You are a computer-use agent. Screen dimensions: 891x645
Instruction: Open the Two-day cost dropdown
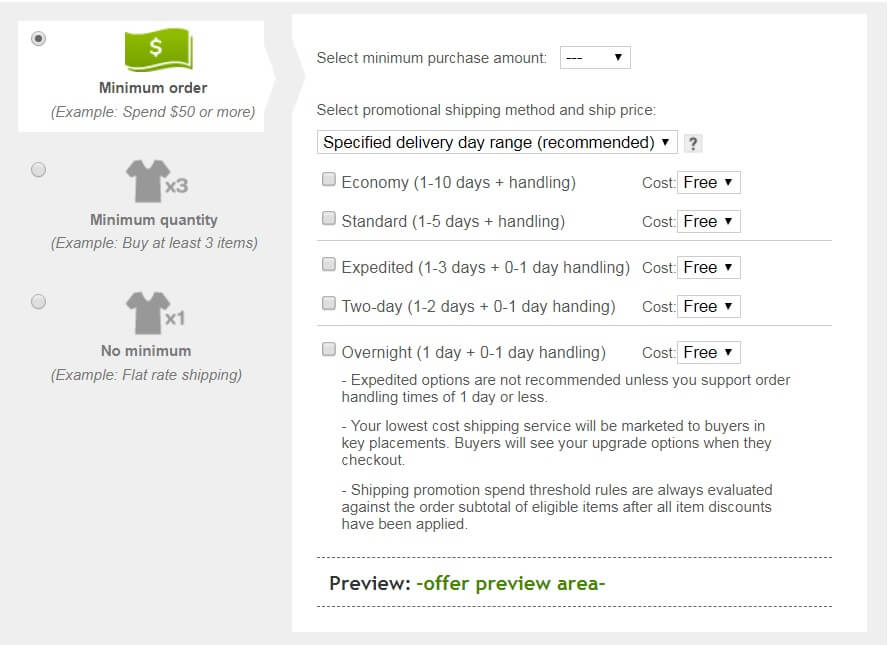point(709,306)
